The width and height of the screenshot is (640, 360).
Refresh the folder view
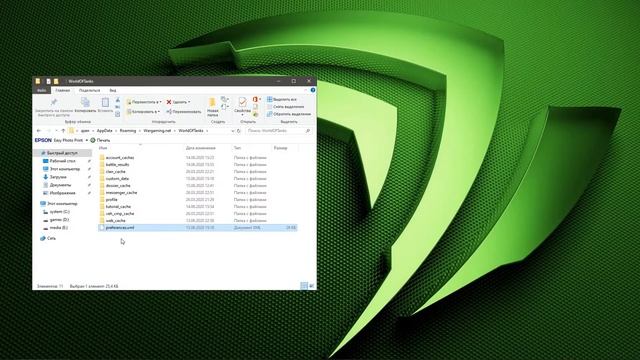click(x=239, y=131)
